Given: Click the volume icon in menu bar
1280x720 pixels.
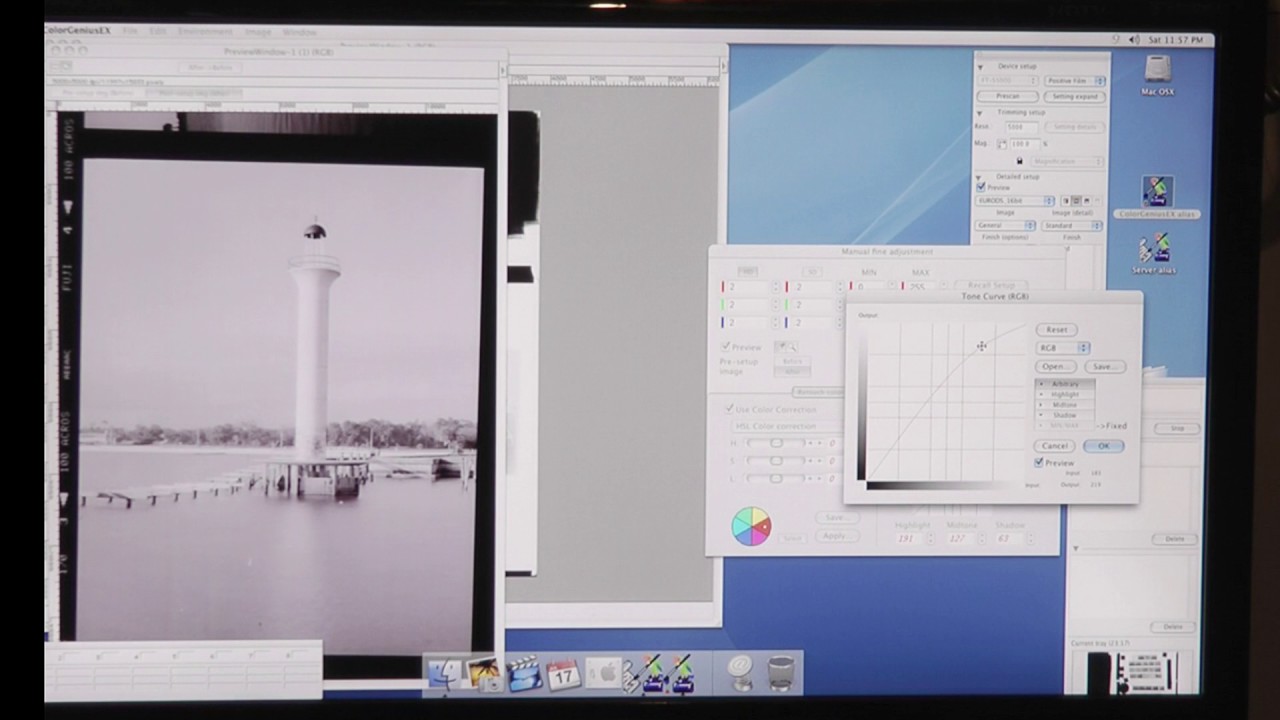Looking at the screenshot, I should [x=1135, y=40].
